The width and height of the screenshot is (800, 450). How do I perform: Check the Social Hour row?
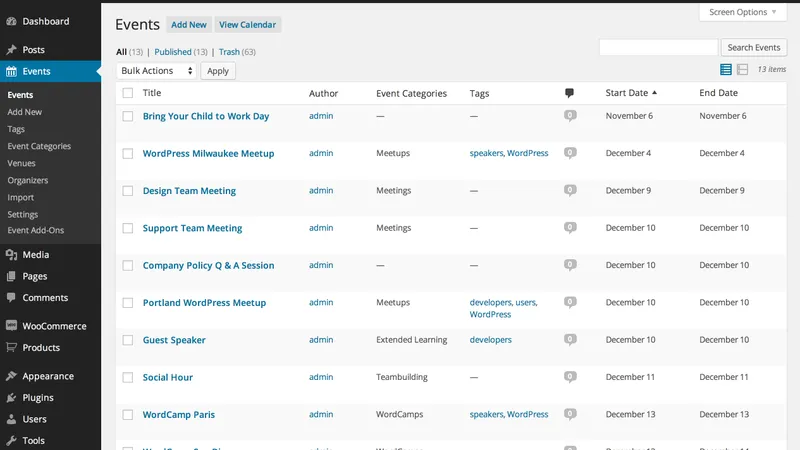[x=128, y=378]
